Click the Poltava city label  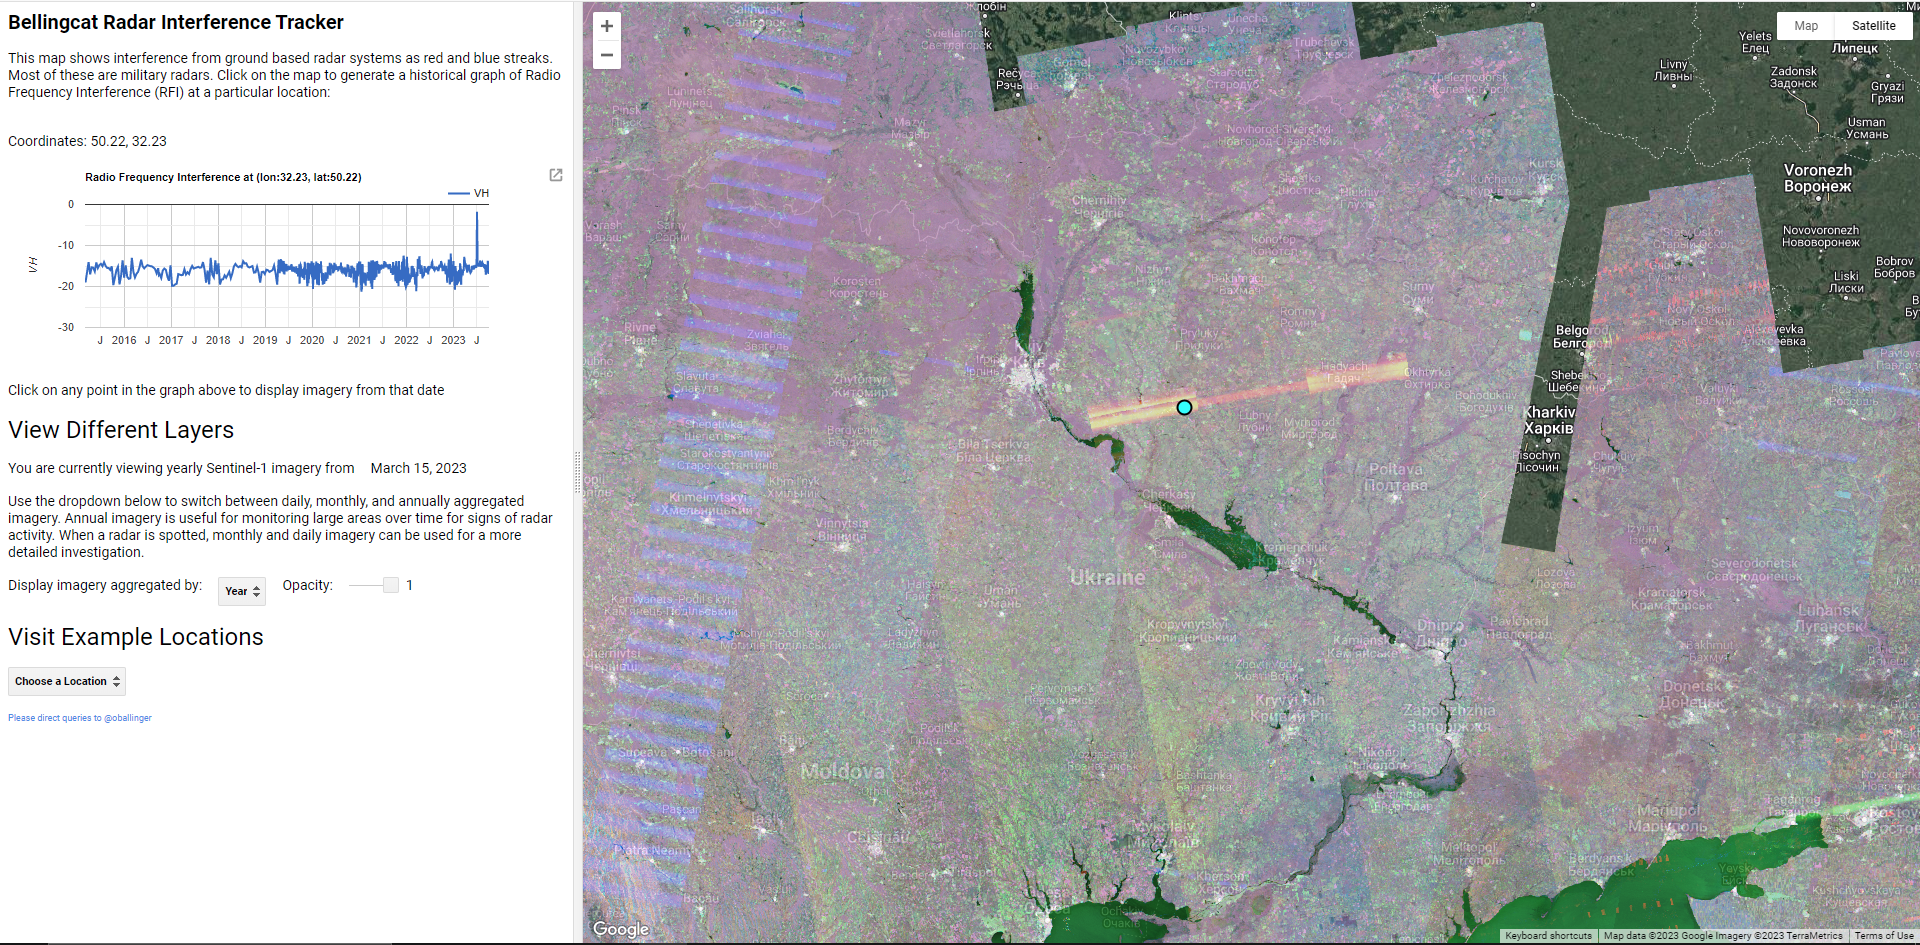[x=1397, y=477]
